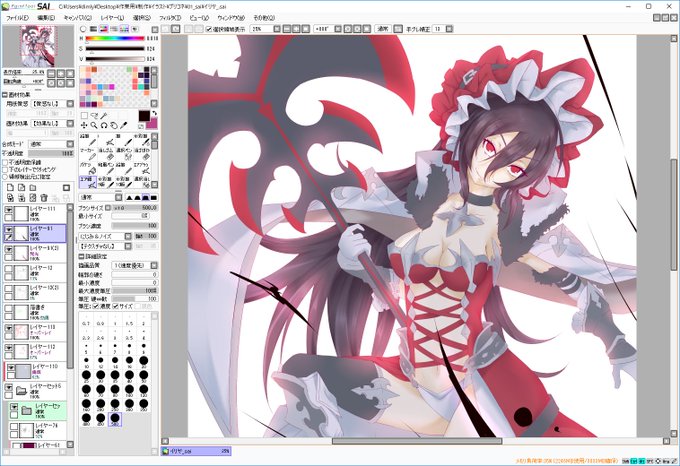Open 手ブレ補正 stabilizer dropdown
This screenshot has height=466, width=680.
449,29
